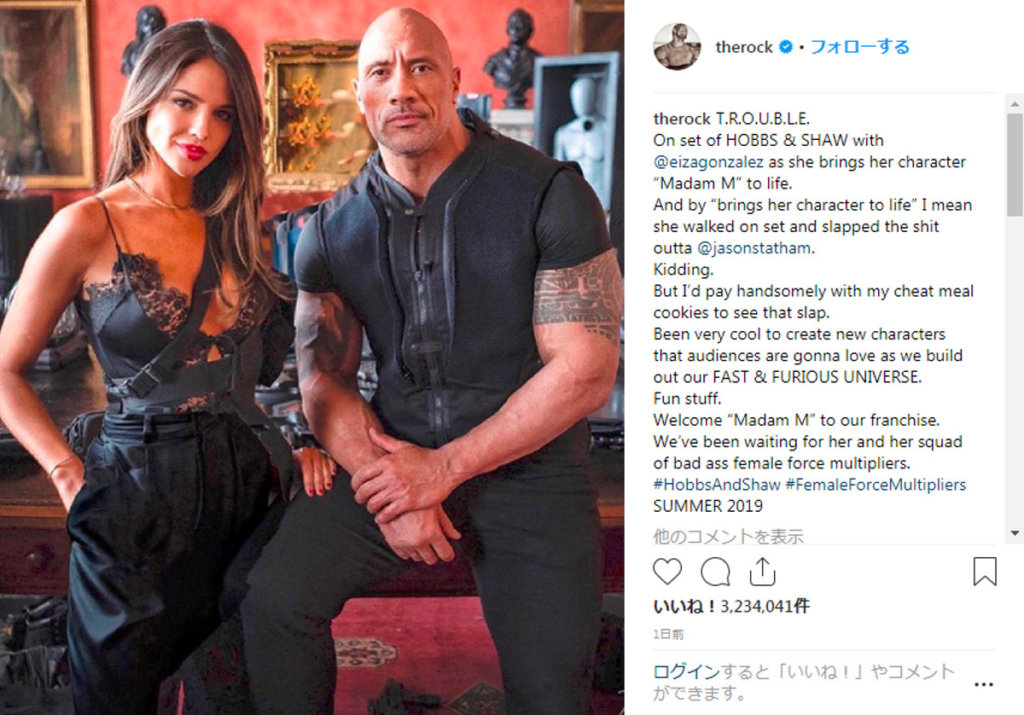Image resolution: width=1024 pixels, height=715 pixels.
Task: Share the post using the share icon
Action: (x=762, y=571)
